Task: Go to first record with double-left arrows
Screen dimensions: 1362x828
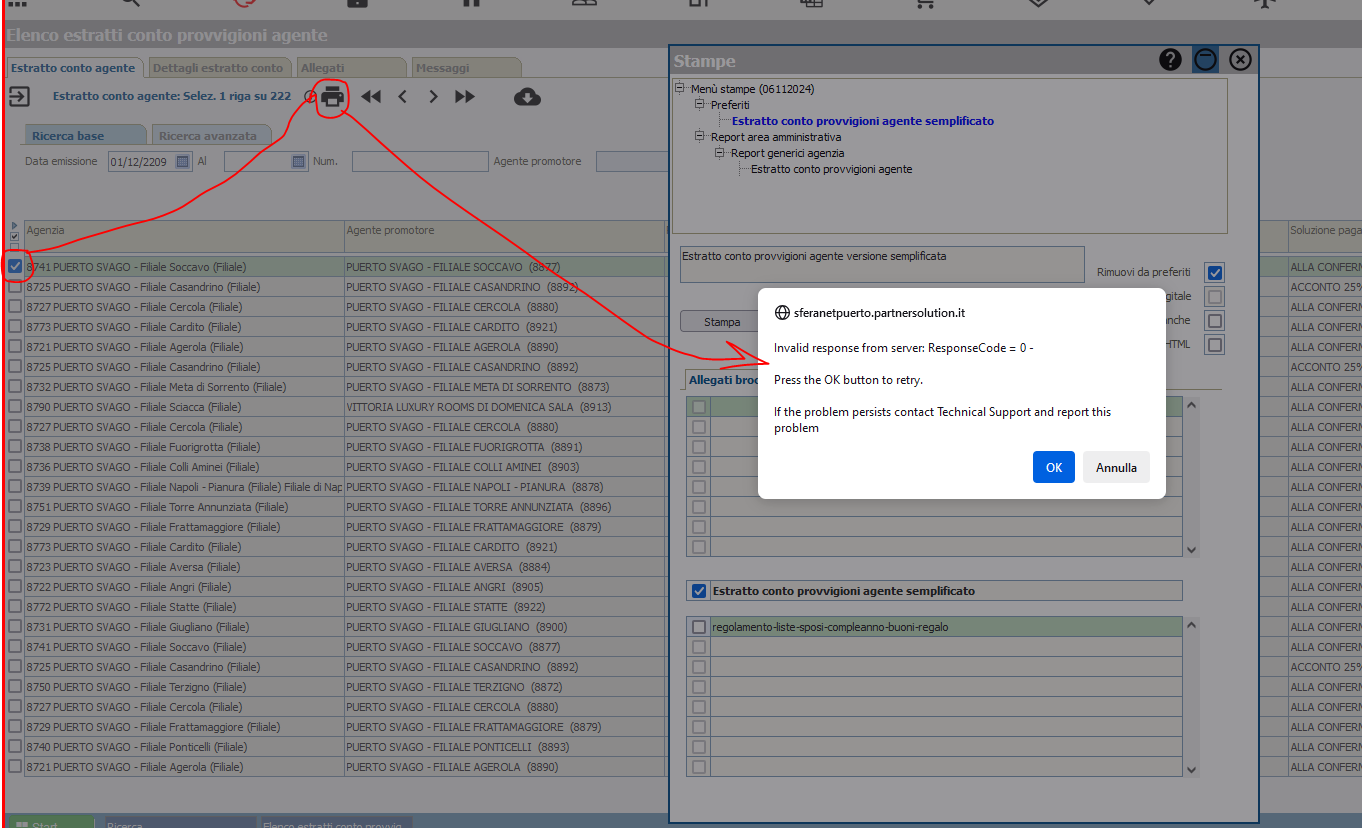Action: [x=371, y=97]
